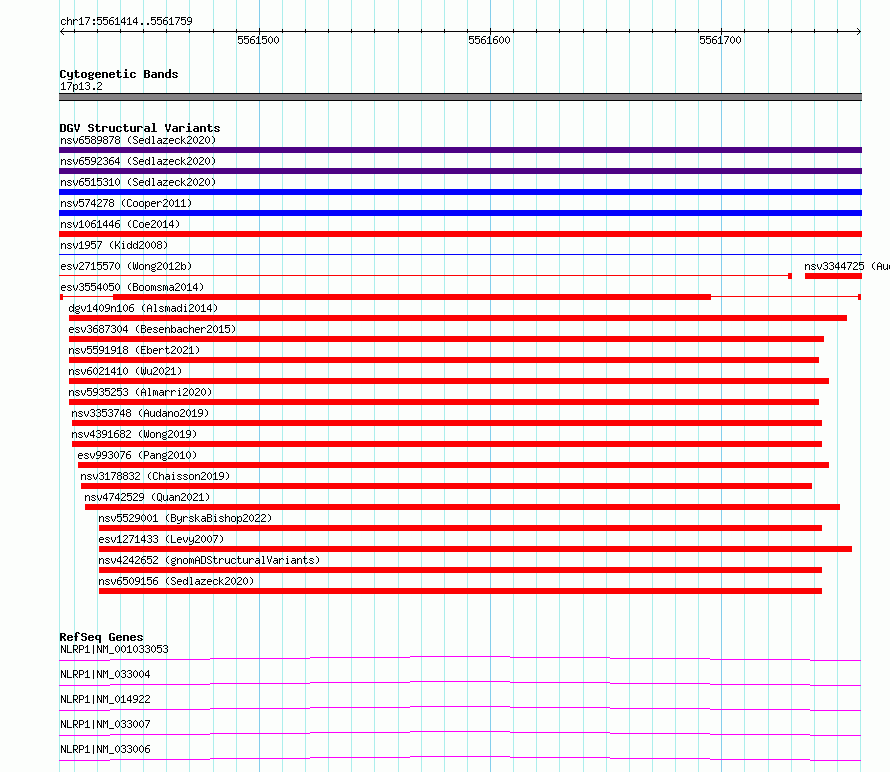Click the chr17:5561414..5561759 region label
This screenshot has width=890, height=772.
tap(126, 21)
